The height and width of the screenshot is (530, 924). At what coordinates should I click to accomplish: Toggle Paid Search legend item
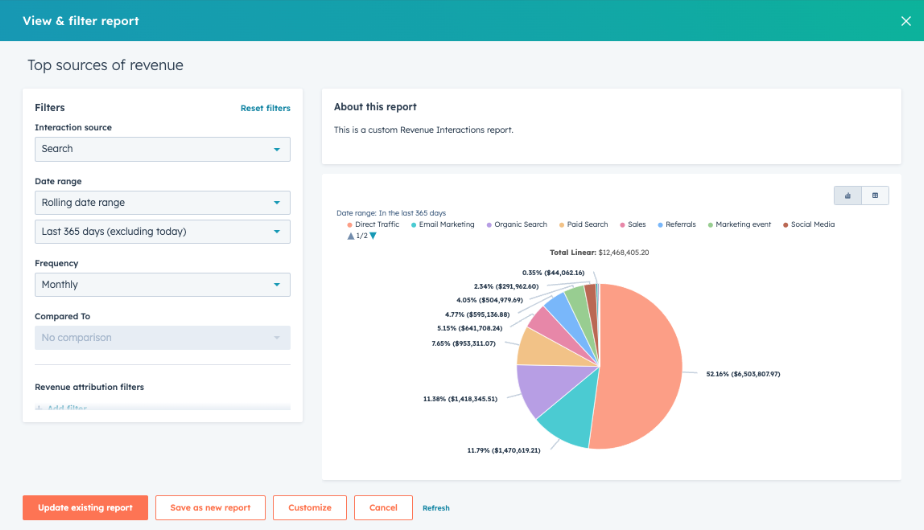(583, 225)
